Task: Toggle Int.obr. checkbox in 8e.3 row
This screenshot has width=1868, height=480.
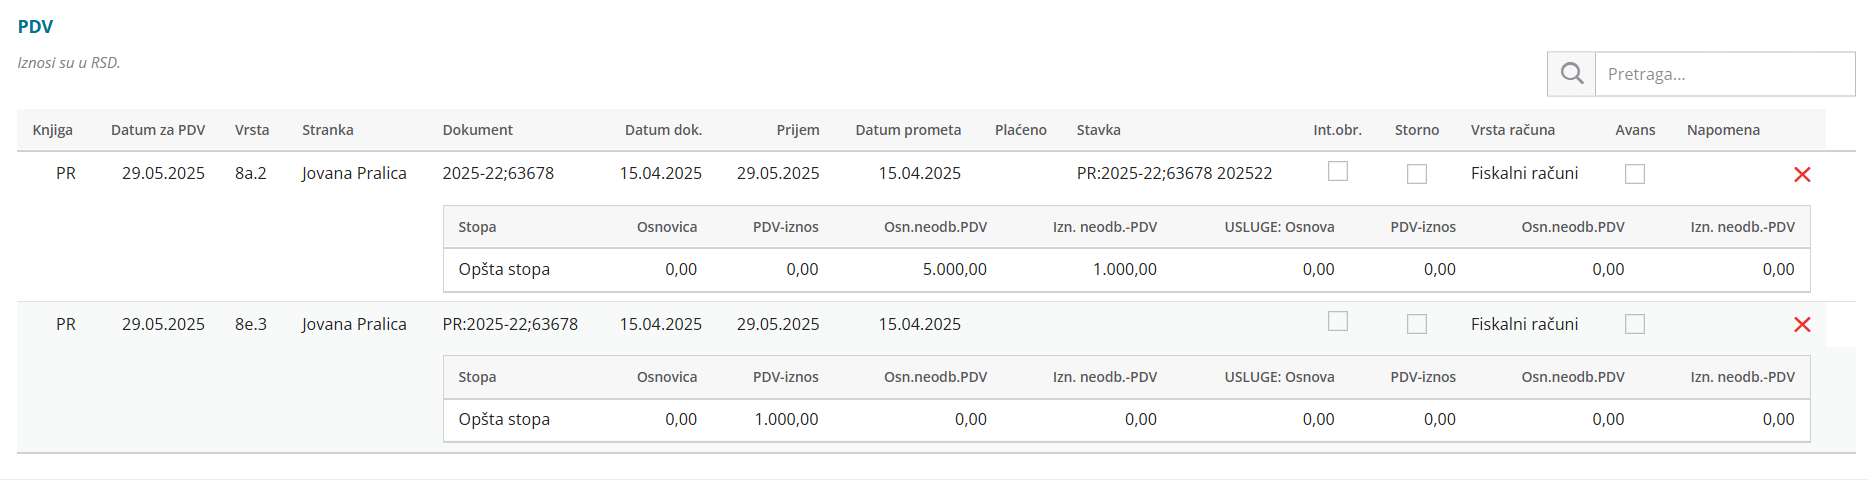Action: [1338, 321]
